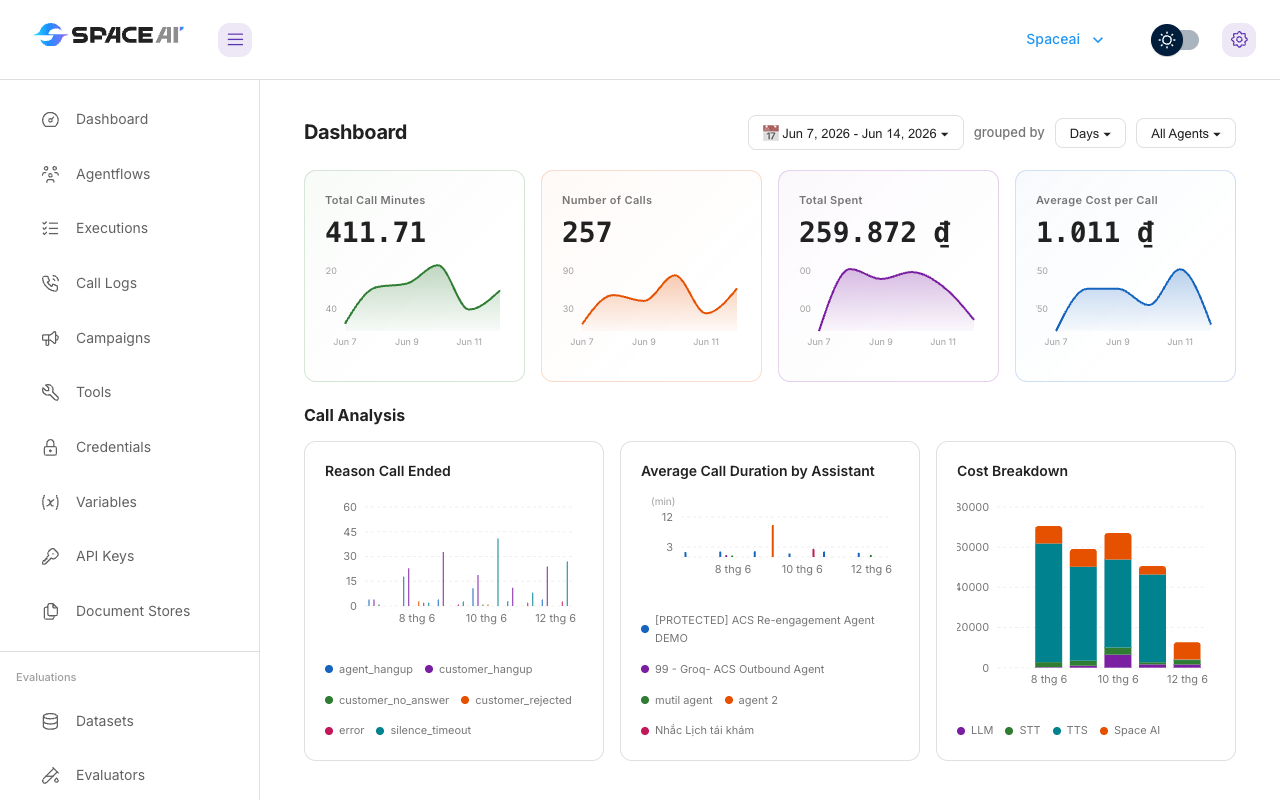This screenshot has width=1280, height=800.
Task: Toggle customer_hangup legend series
Action: coord(479,669)
